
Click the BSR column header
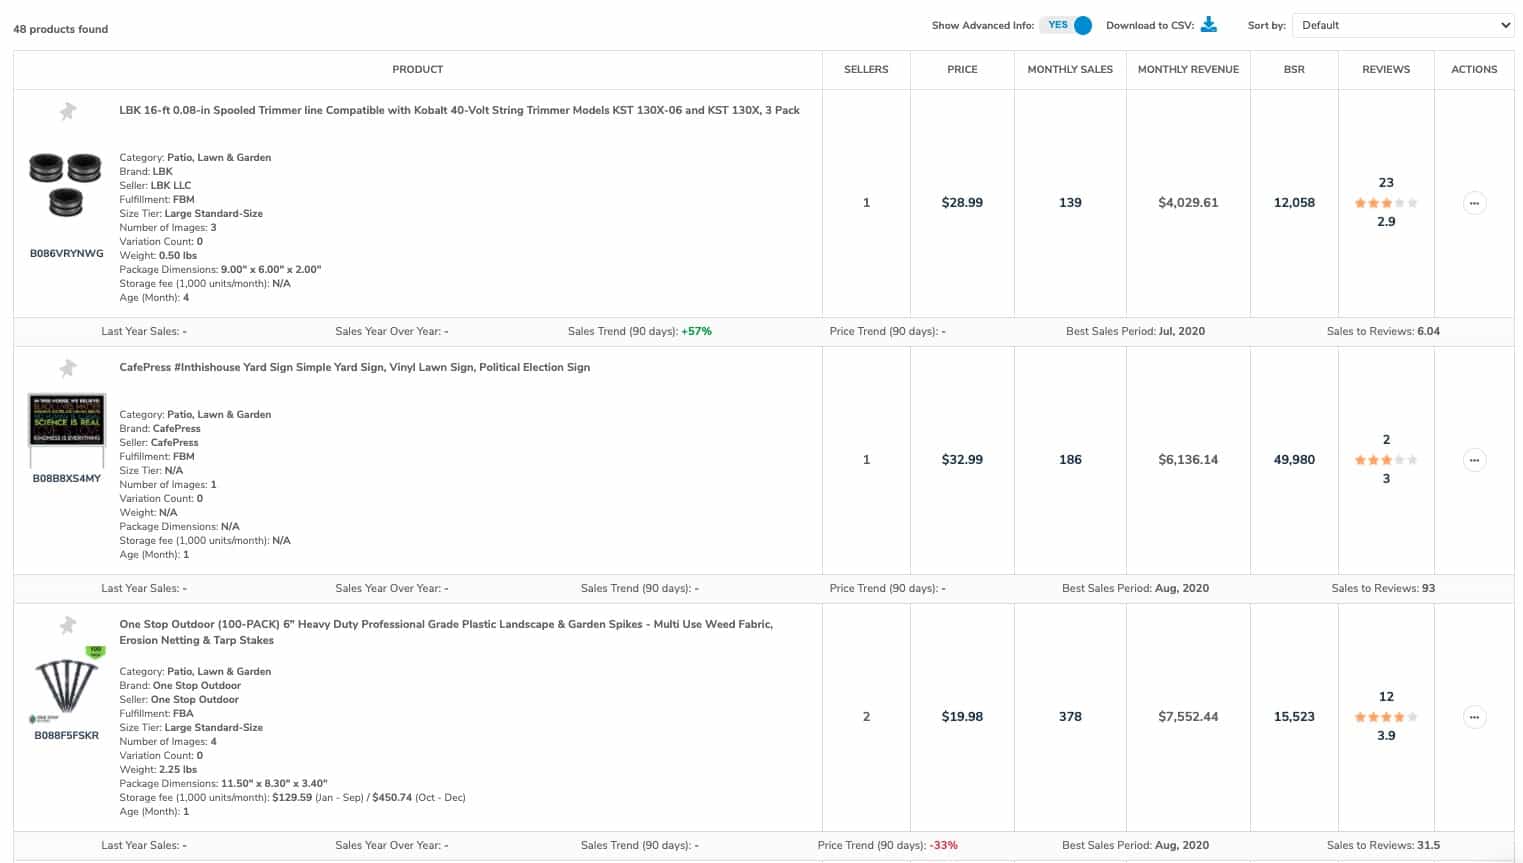tap(1294, 70)
